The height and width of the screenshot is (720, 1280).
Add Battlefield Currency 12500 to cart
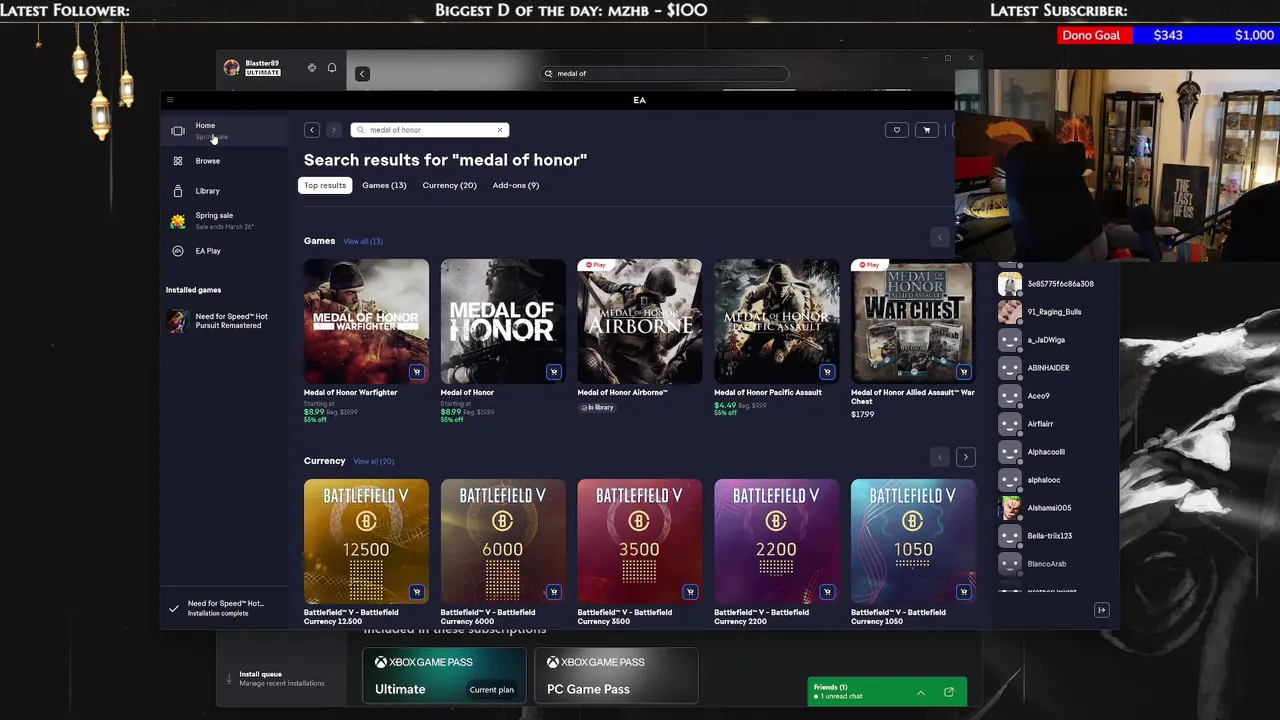417,592
